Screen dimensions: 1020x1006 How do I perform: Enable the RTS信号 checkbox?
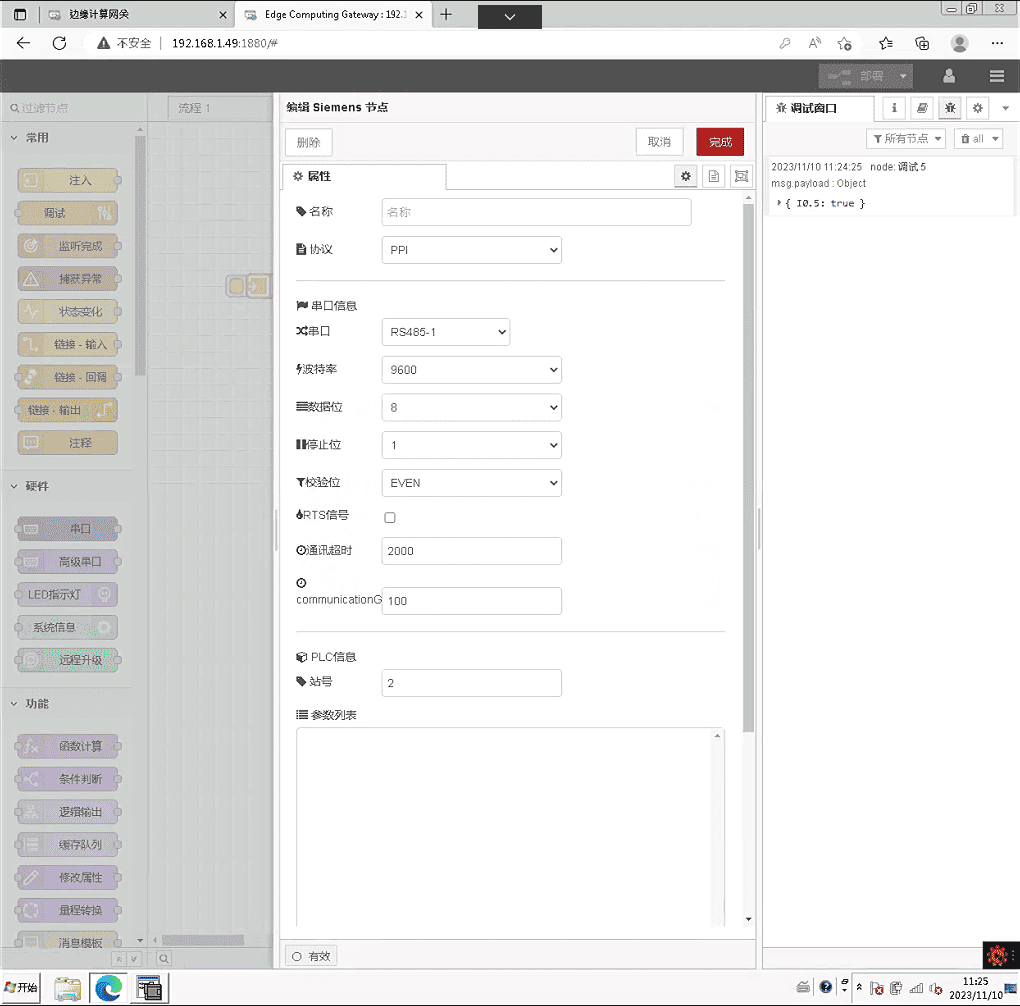tap(390, 517)
